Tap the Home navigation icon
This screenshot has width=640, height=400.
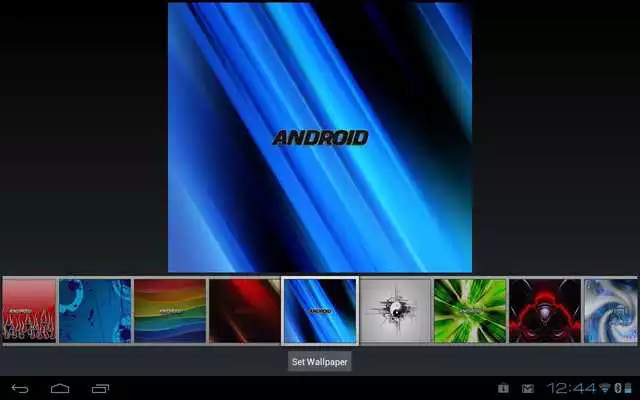[60, 389]
